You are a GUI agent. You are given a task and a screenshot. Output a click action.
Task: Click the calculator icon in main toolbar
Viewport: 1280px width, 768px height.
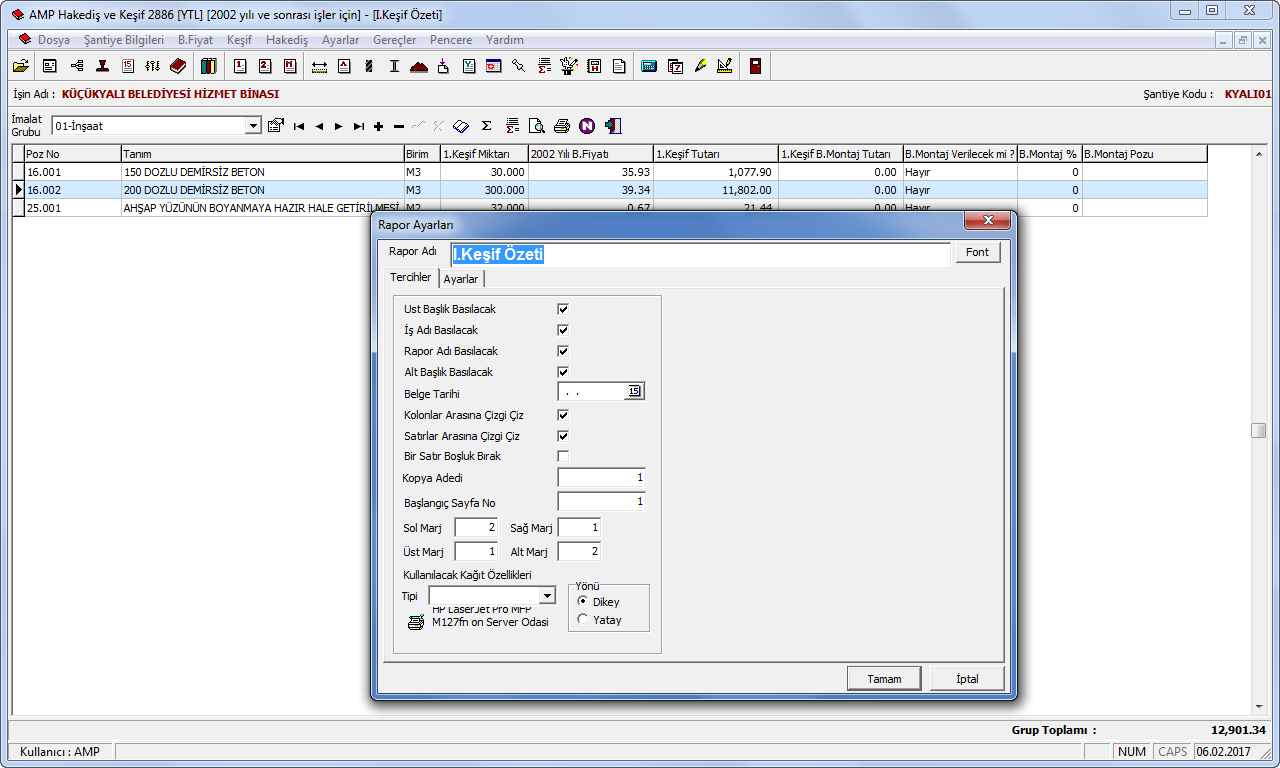point(649,67)
